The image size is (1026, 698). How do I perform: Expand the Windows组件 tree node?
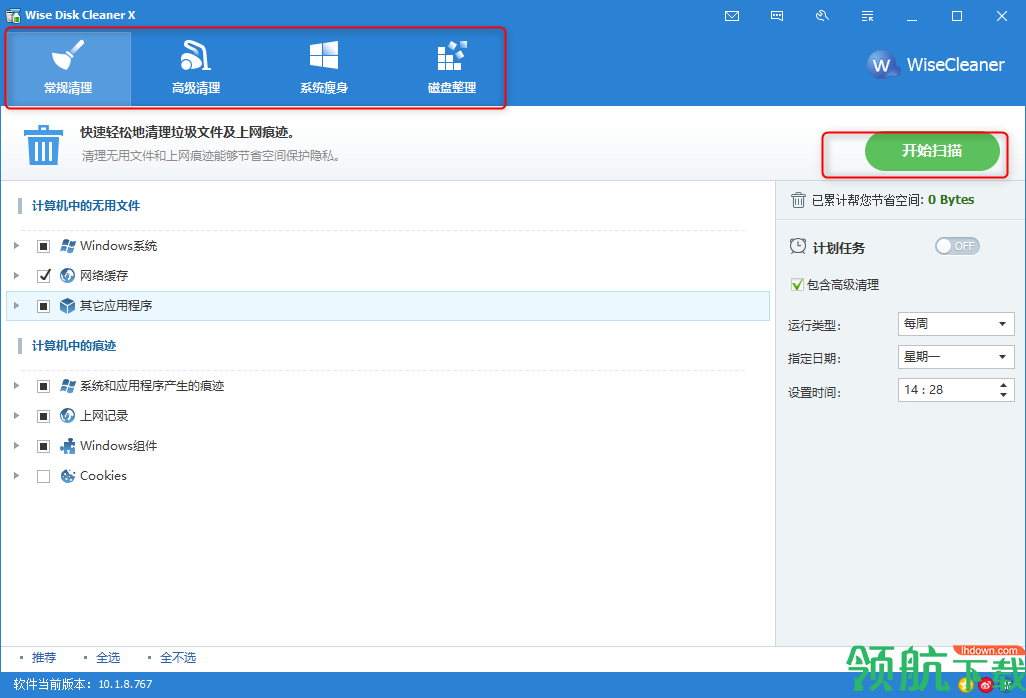coord(16,445)
